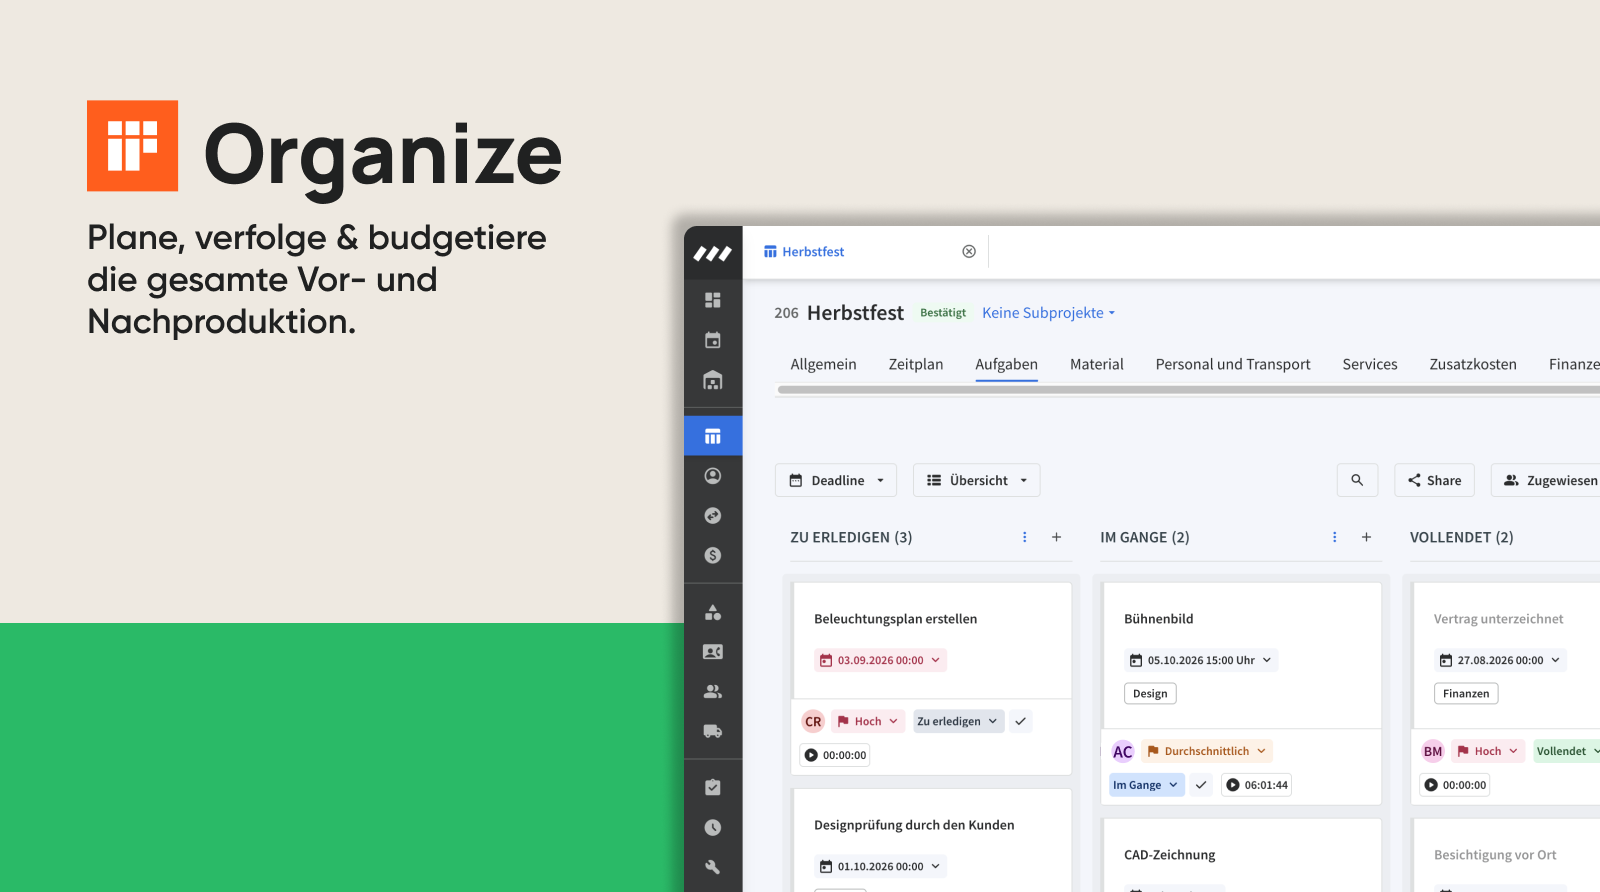1600x892 pixels.
Task: Switch to the Zeitplan tab
Action: (916, 364)
